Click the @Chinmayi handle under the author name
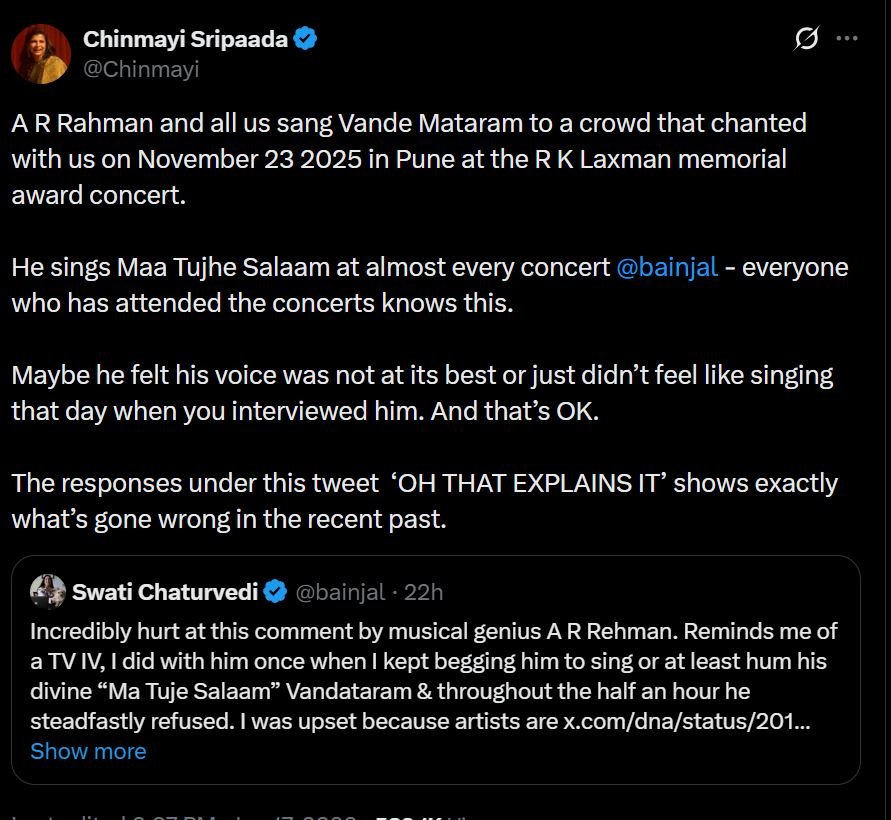Viewport: 891px width, 820px height. [x=143, y=69]
